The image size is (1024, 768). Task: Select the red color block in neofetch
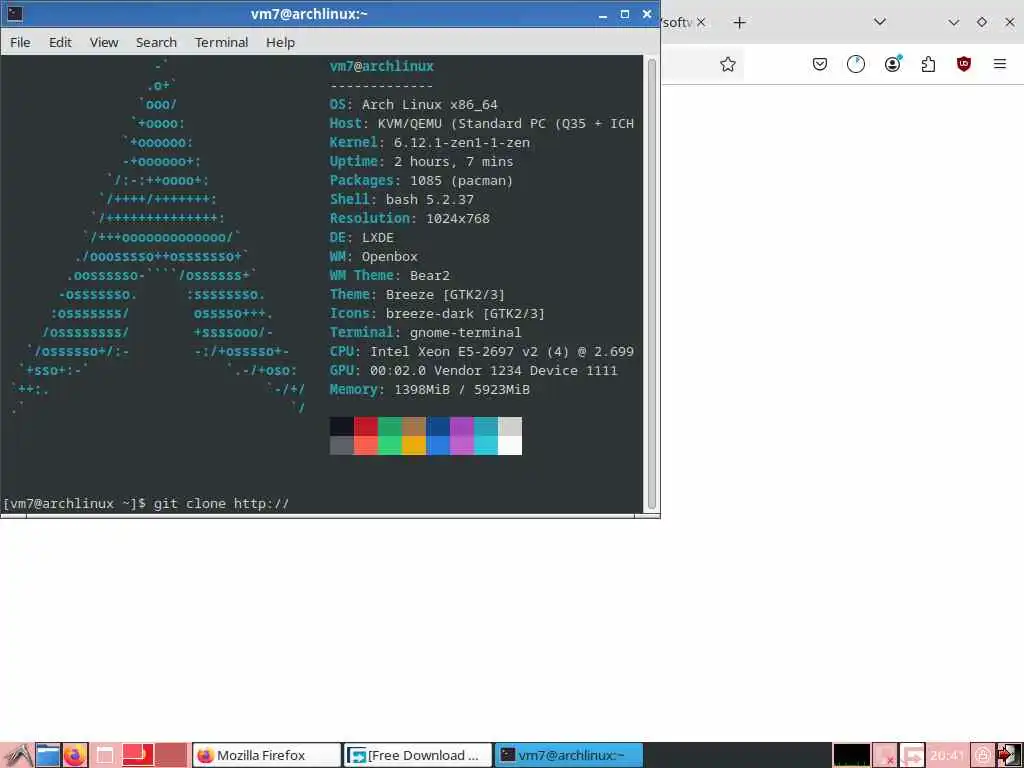tap(366, 426)
